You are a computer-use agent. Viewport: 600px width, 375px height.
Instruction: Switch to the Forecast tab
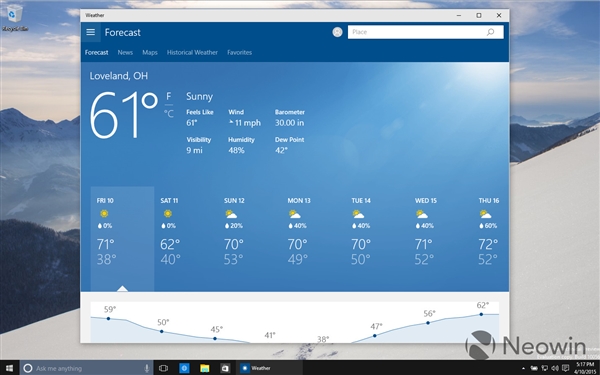(96, 52)
